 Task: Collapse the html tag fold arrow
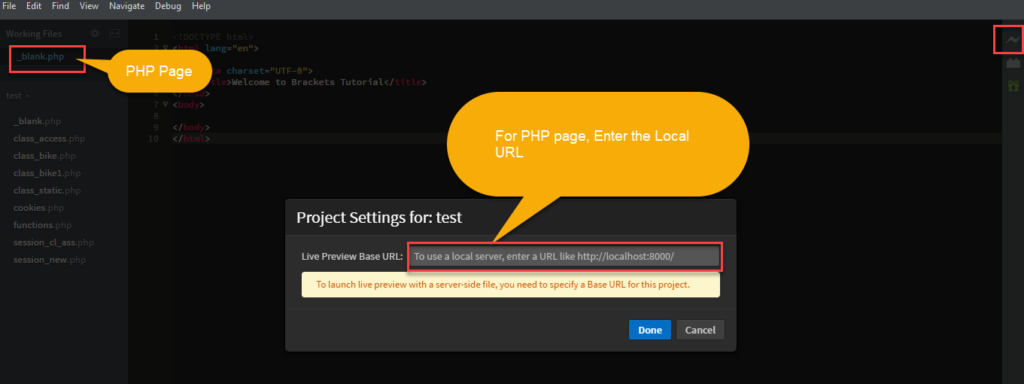165,48
